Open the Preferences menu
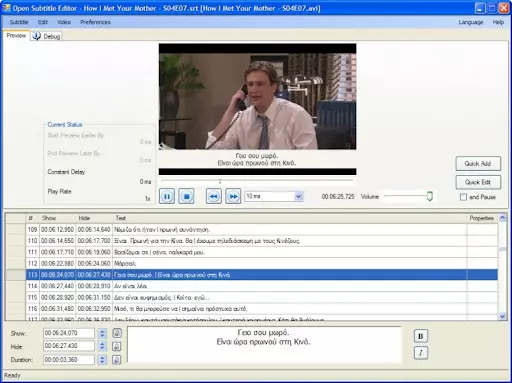The image size is (512, 383). (x=95, y=22)
